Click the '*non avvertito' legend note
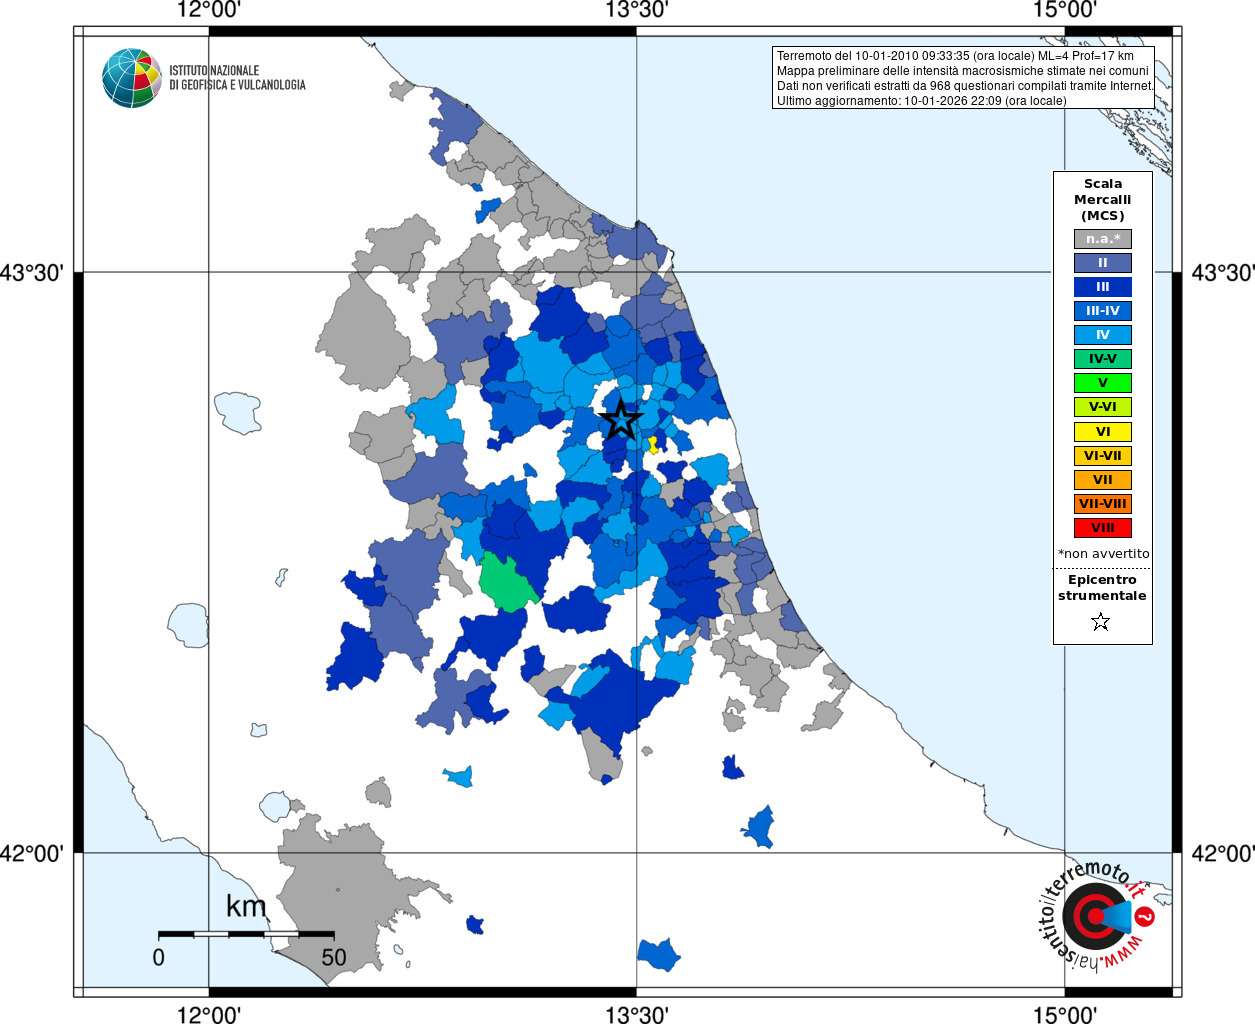Image resolution: width=1255 pixels, height=1024 pixels. coord(1104,554)
